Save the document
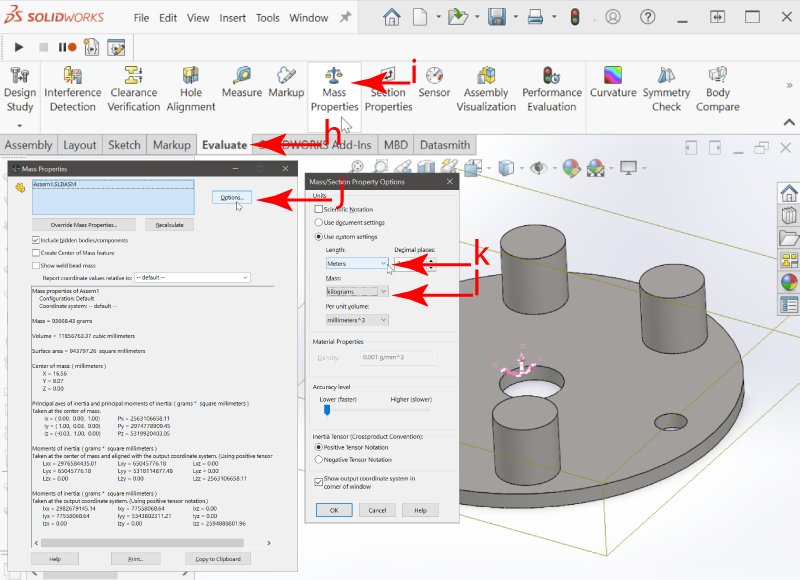 pyautogui.click(x=497, y=17)
